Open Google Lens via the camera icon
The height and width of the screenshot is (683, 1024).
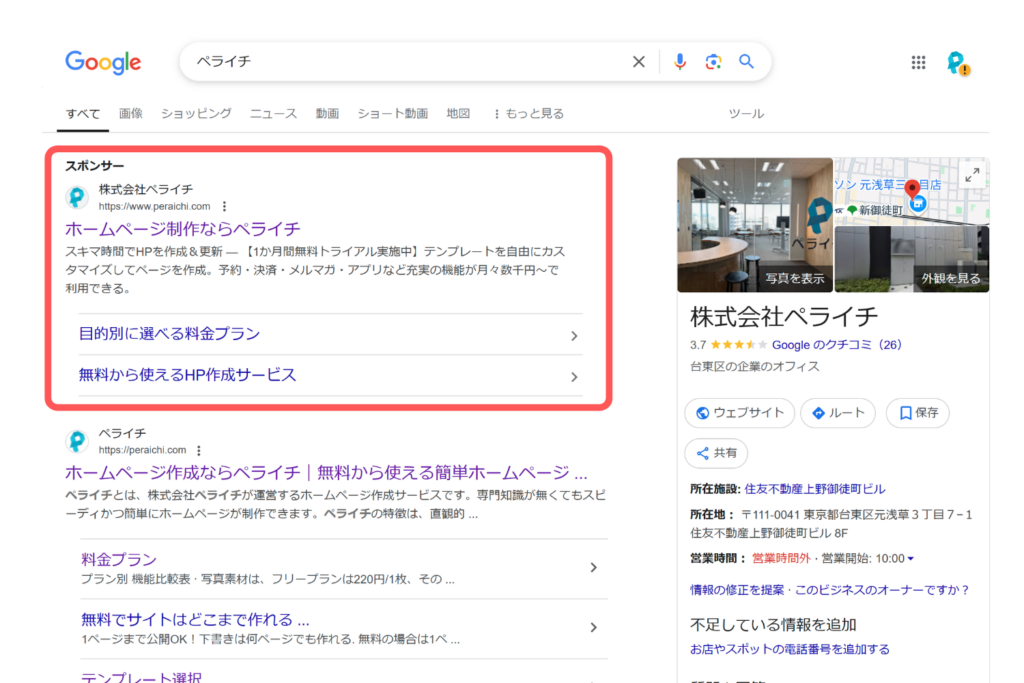[x=713, y=62]
